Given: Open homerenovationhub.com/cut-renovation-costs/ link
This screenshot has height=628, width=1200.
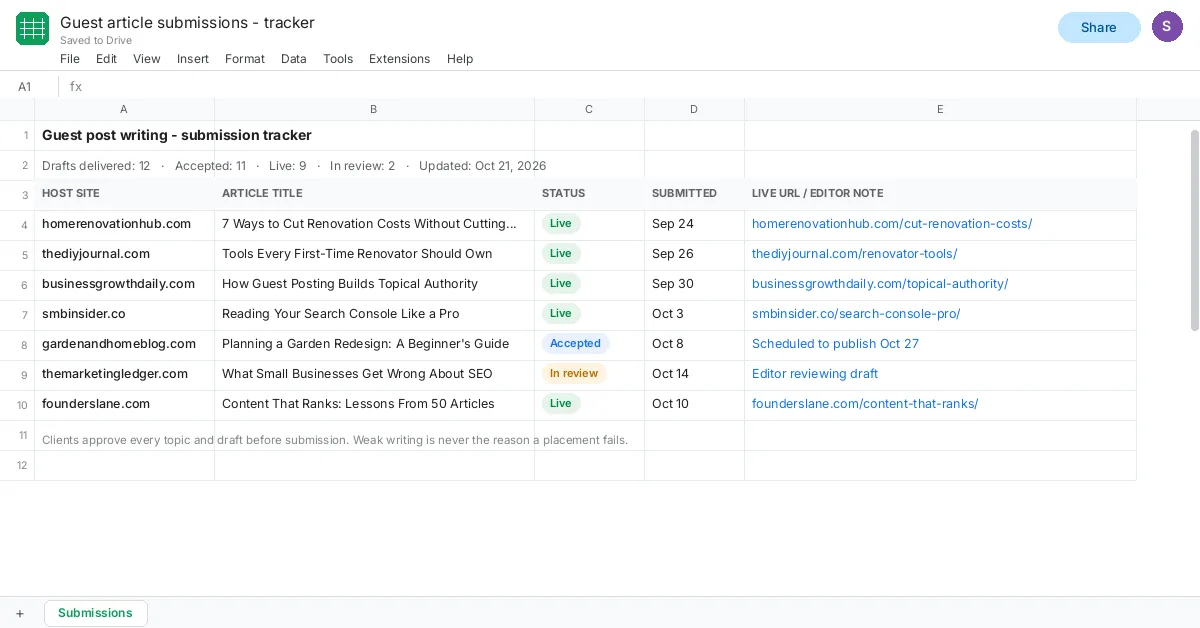Looking at the screenshot, I should [892, 224].
